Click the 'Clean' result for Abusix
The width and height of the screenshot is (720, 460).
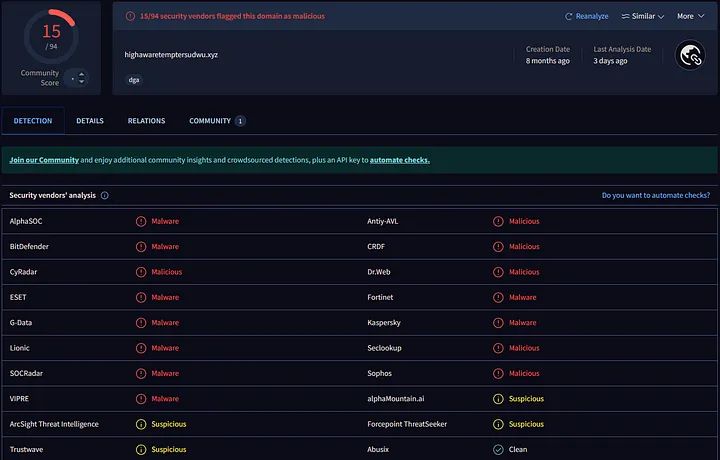(518, 449)
